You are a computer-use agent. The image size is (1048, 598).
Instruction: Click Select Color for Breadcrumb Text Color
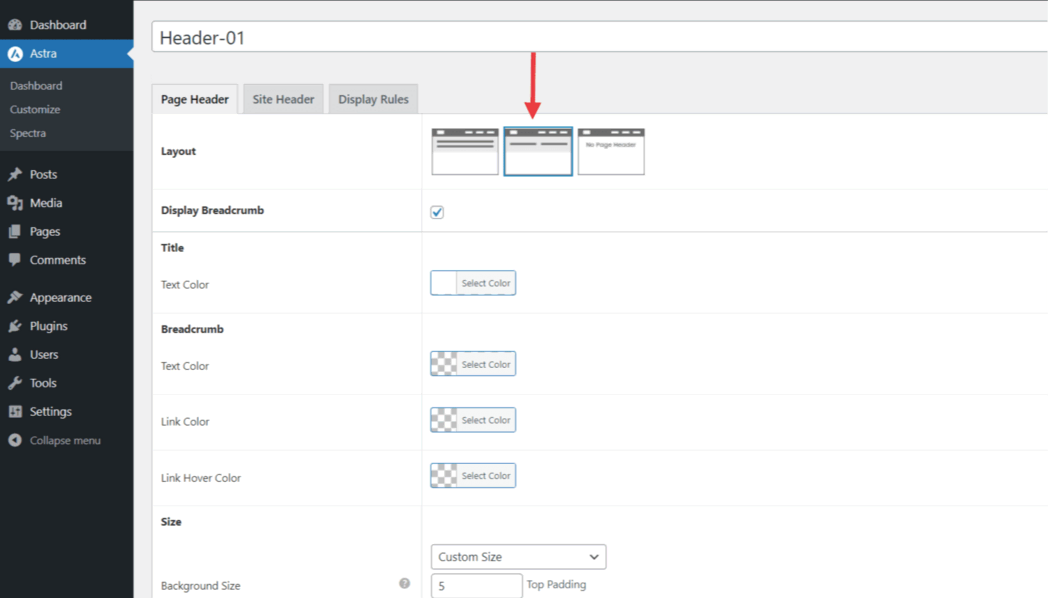click(x=486, y=364)
